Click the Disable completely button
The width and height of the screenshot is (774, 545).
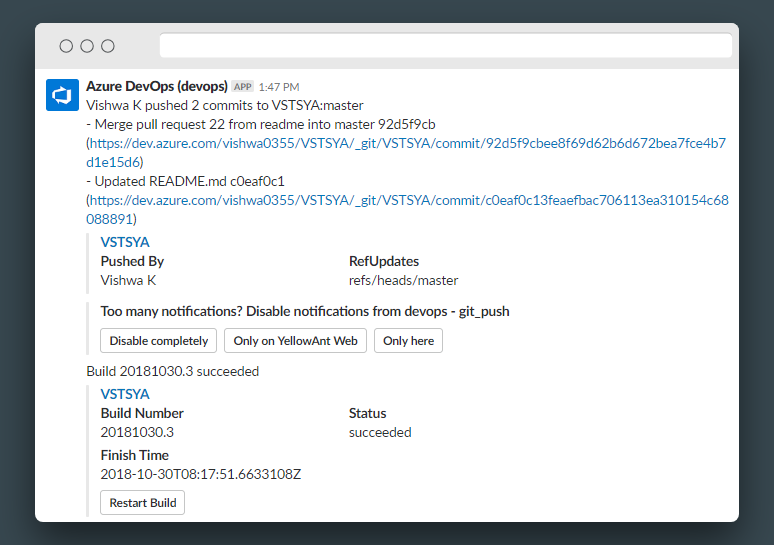point(158,341)
